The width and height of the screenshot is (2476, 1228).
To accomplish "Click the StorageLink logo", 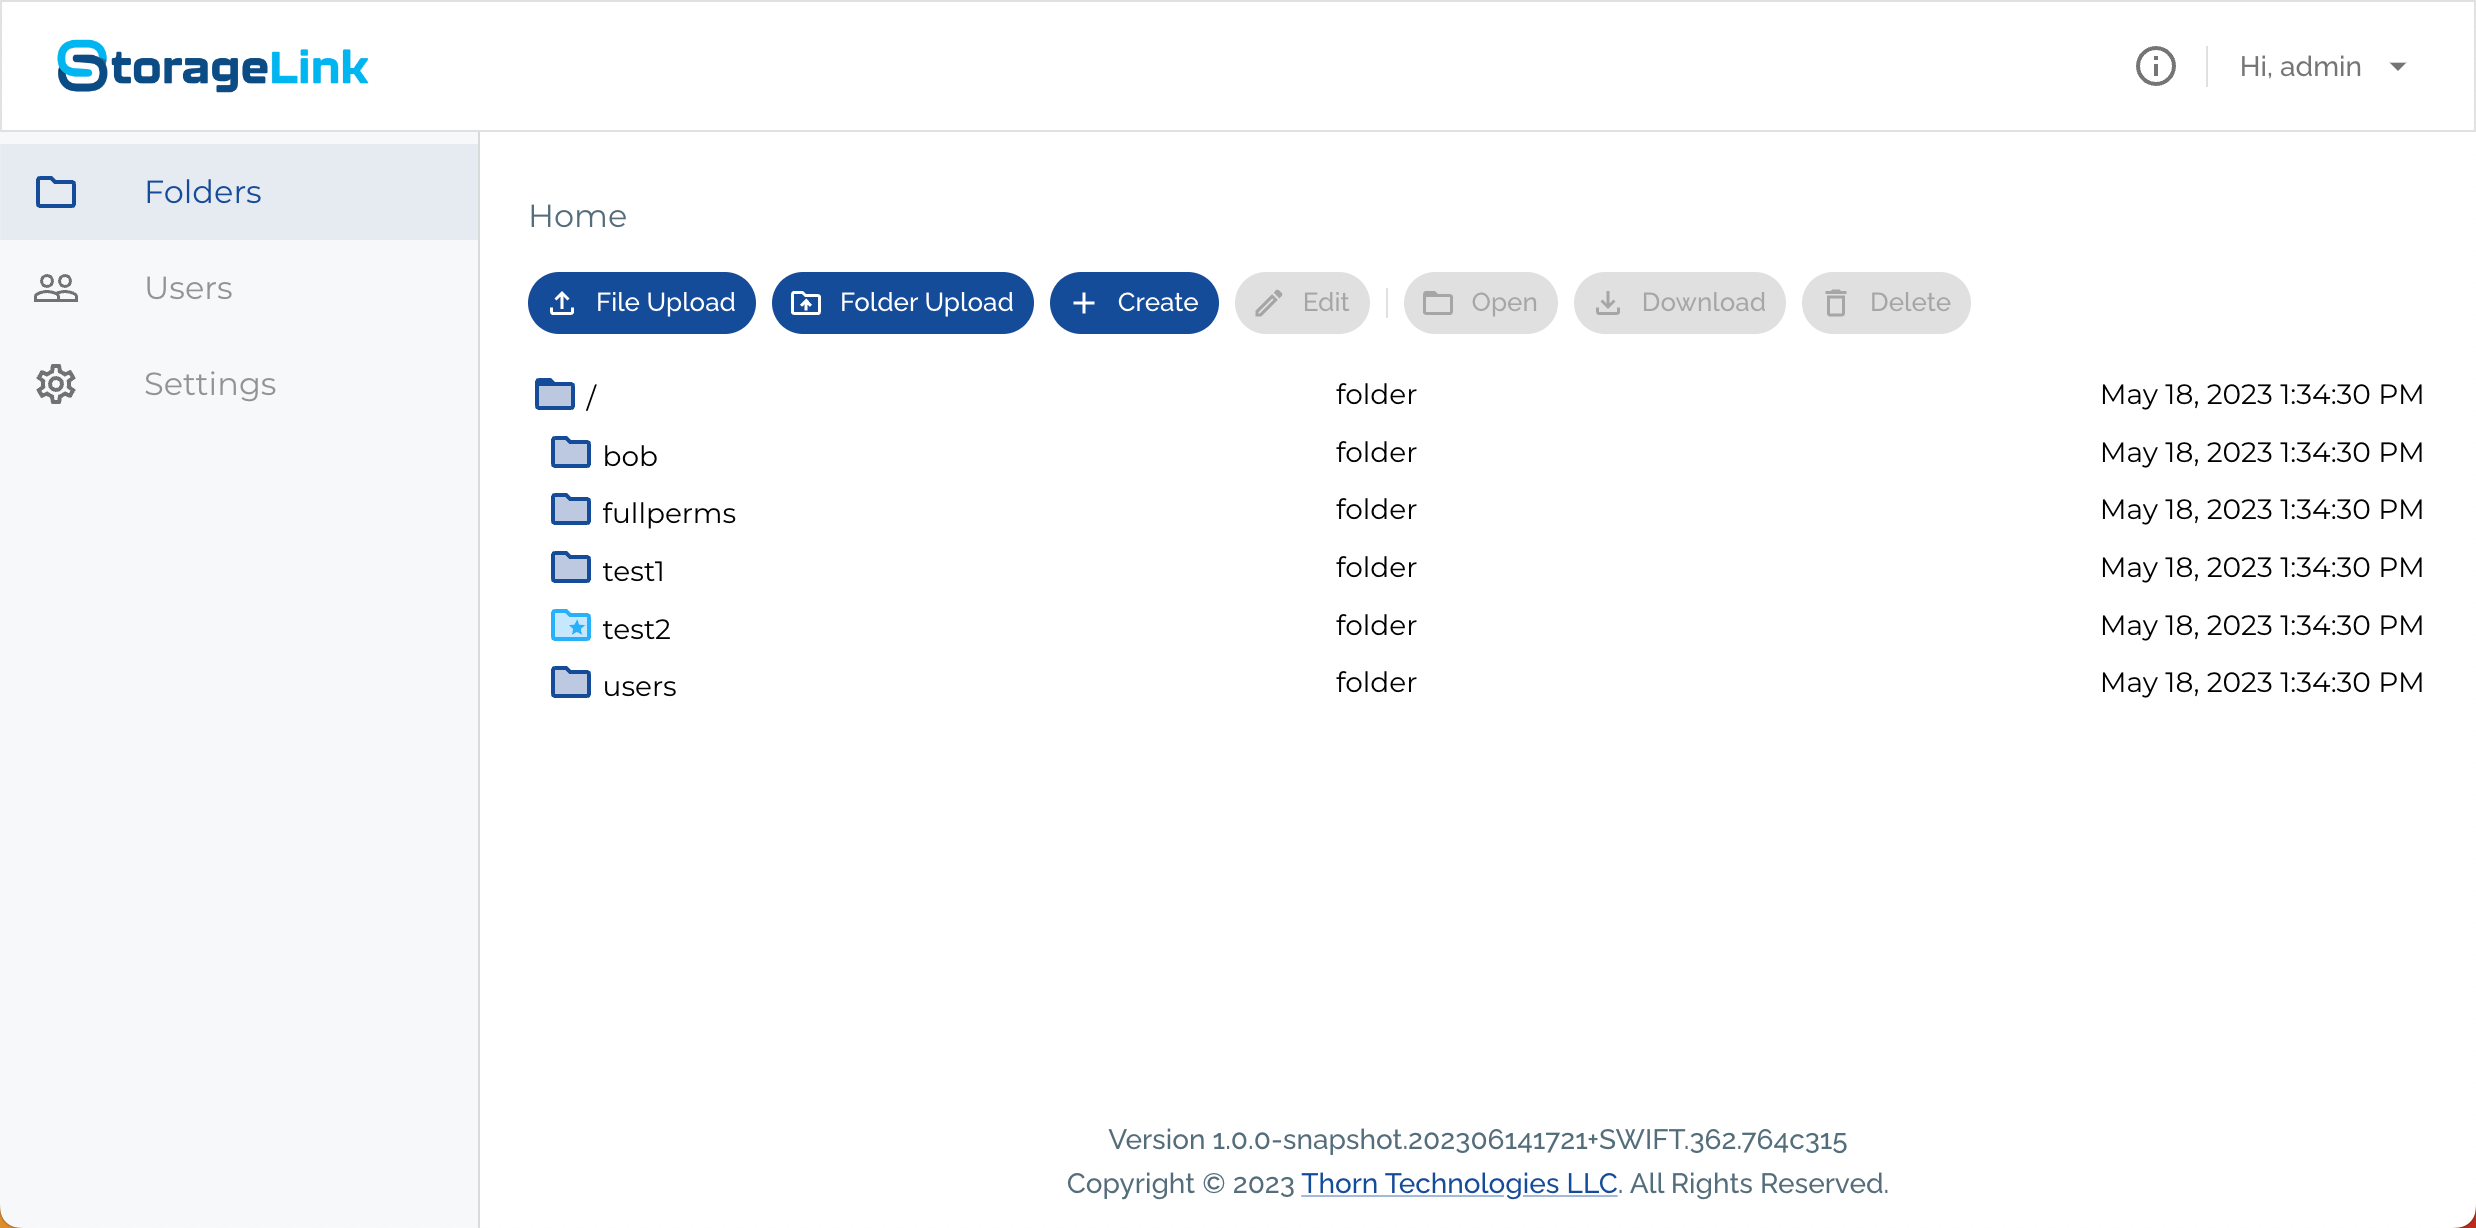I will (213, 66).
